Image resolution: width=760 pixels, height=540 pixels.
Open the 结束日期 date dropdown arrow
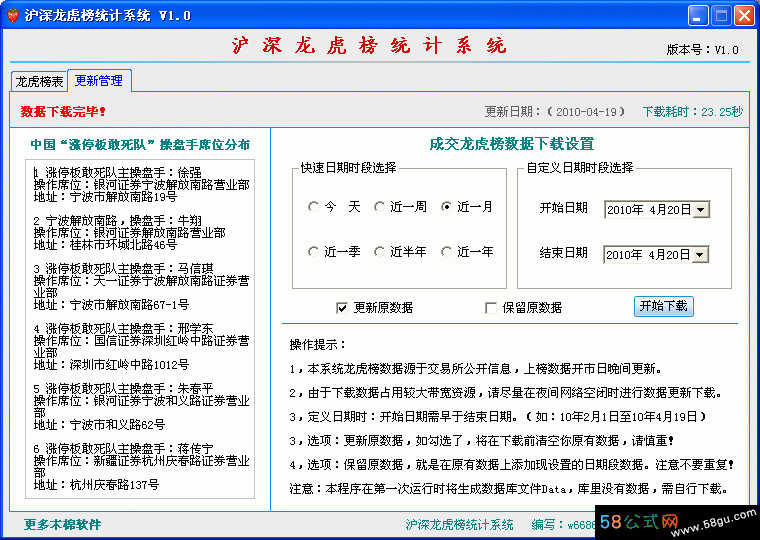[700, 255]
